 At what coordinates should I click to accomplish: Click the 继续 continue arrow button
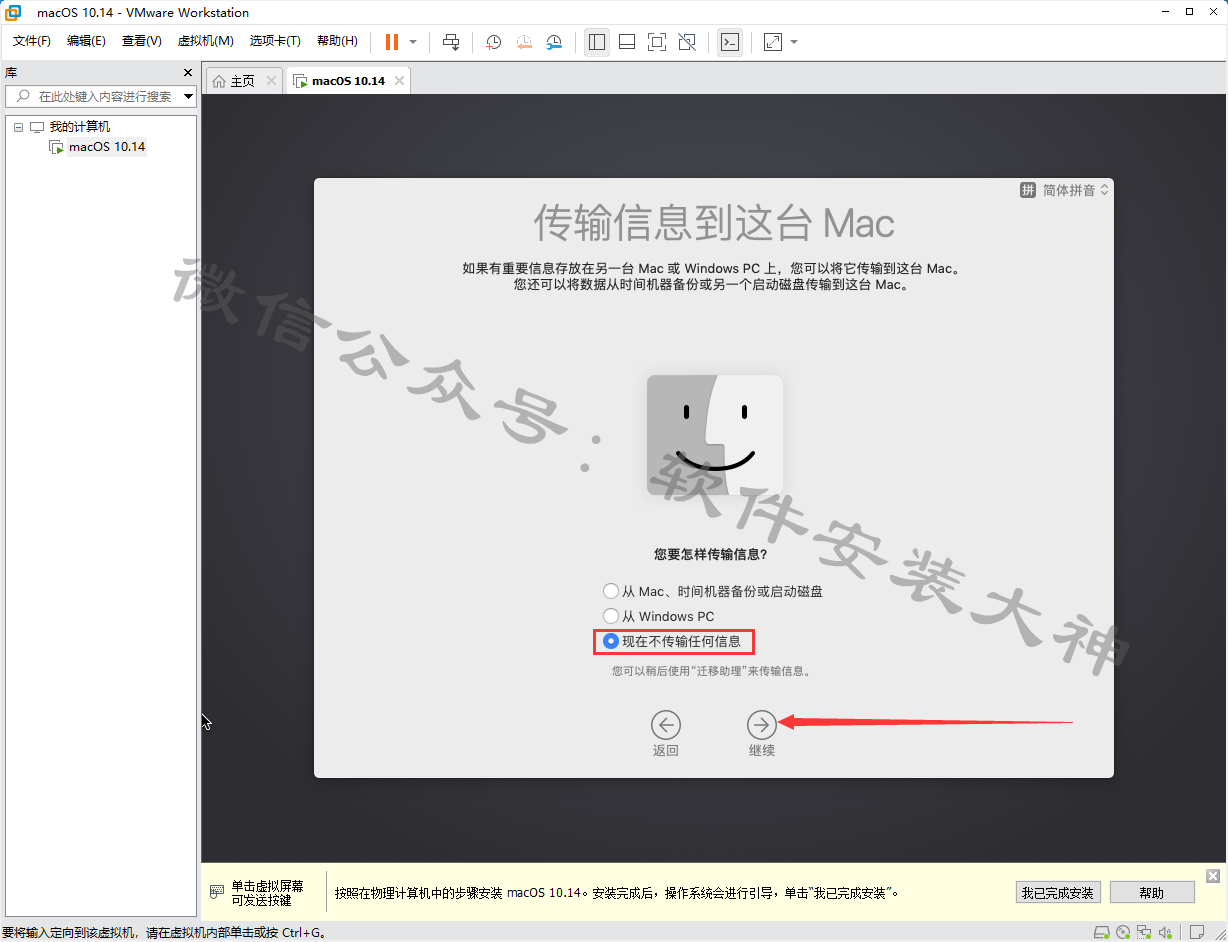point(762,725)
